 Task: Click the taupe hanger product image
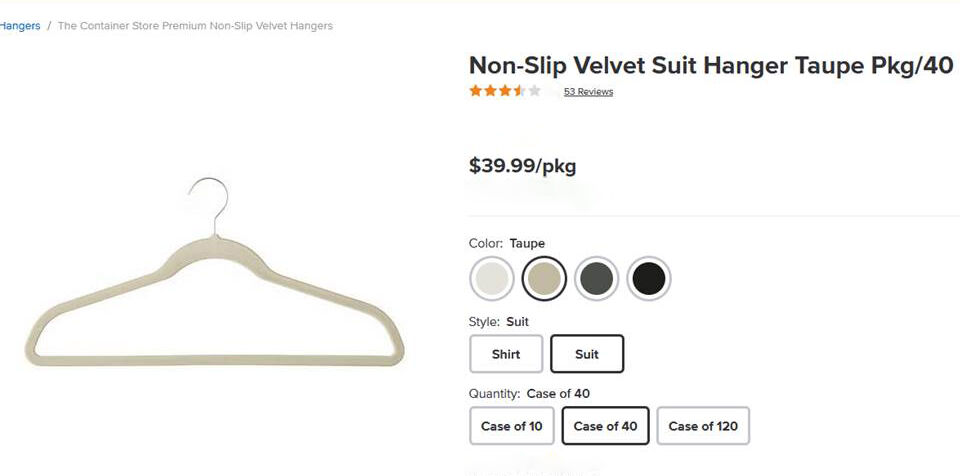pyautogui.click(x=214, y=290)
